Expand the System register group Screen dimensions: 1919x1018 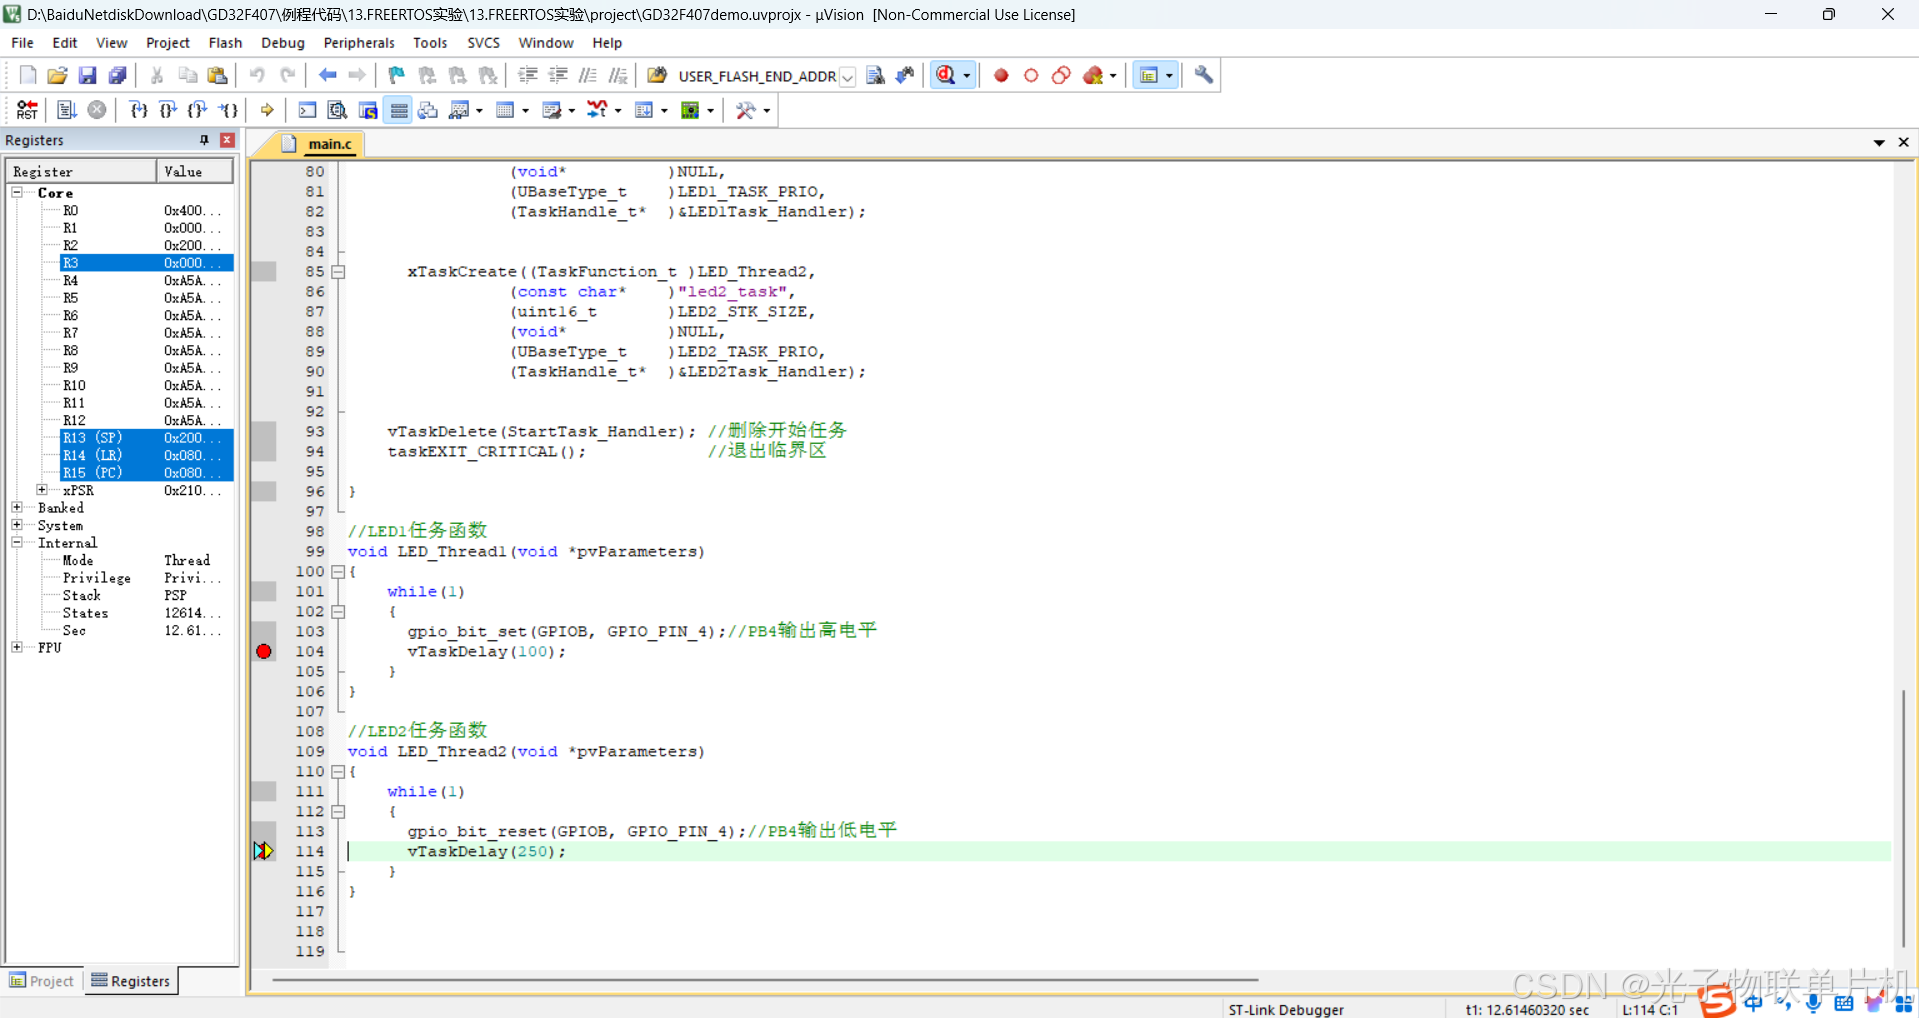tap(17, 524)
